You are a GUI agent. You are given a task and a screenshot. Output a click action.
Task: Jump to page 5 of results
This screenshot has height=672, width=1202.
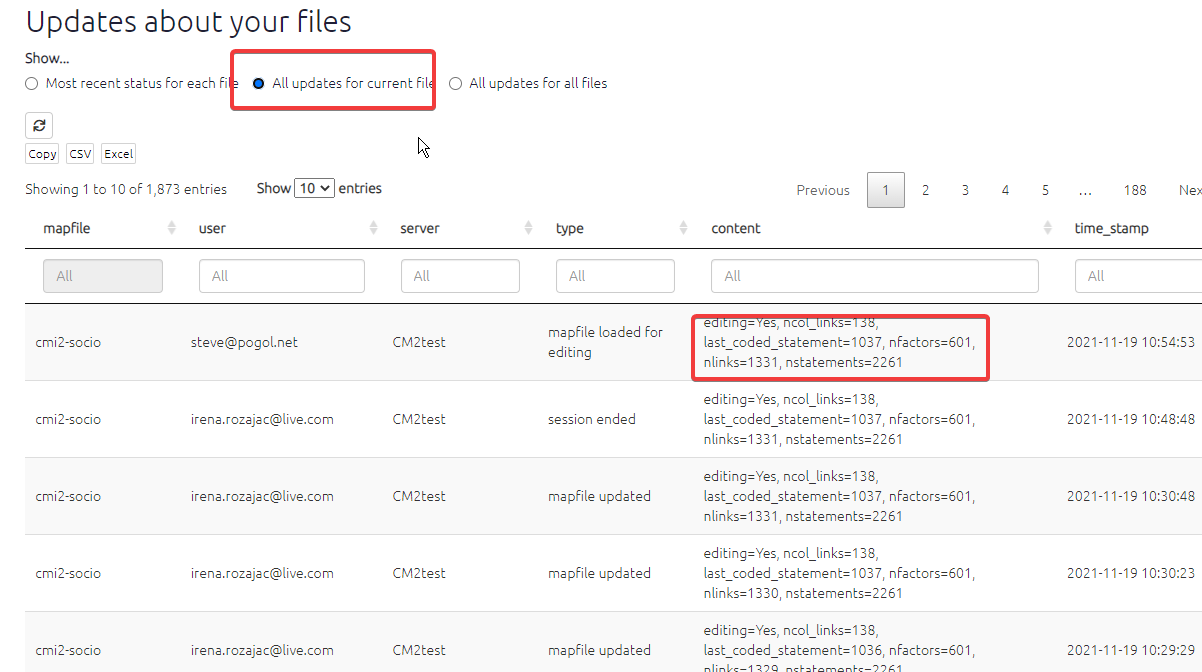pyautogui.click(x=1045, y=190)
